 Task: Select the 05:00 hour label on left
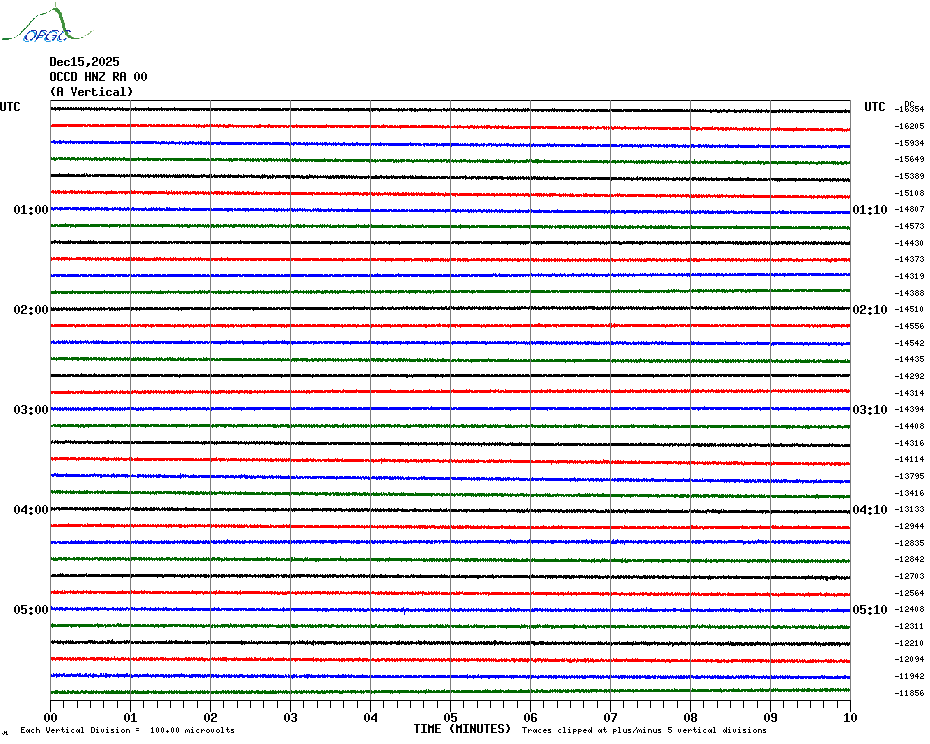pyautogui.click(x=30, y=610)
